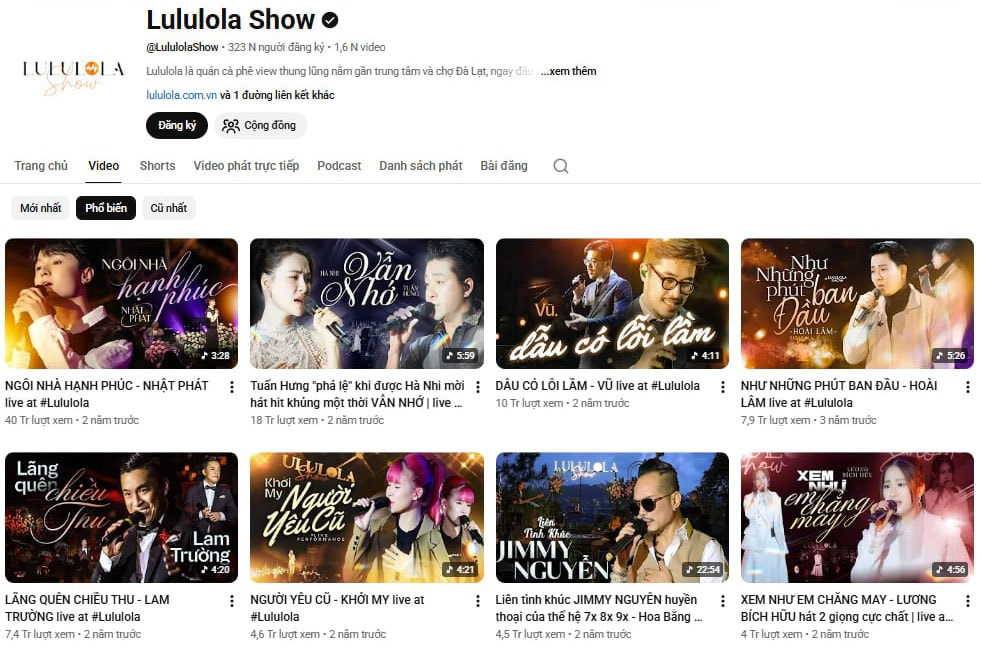Open options menu for XEM NHƯ EM CHẲNG MAY video
The width and height of the screenshot is (981, 649).
[968, 601]
